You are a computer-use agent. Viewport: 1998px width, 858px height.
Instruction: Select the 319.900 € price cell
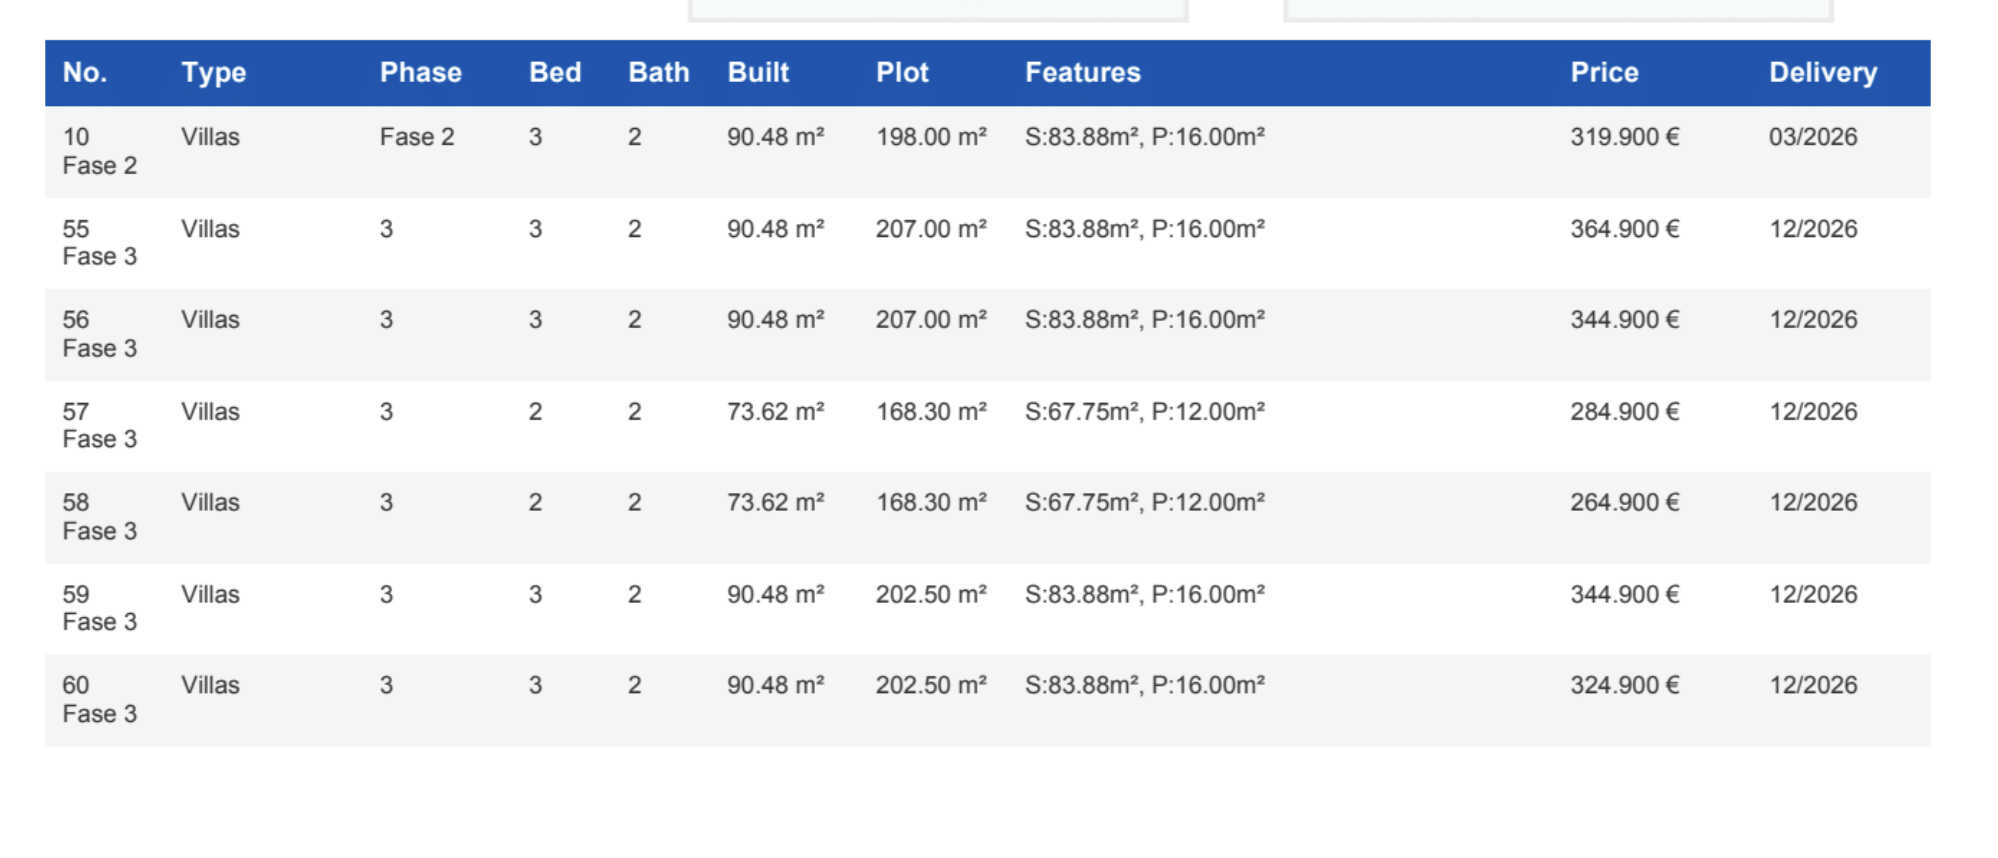coord(1624,137)
